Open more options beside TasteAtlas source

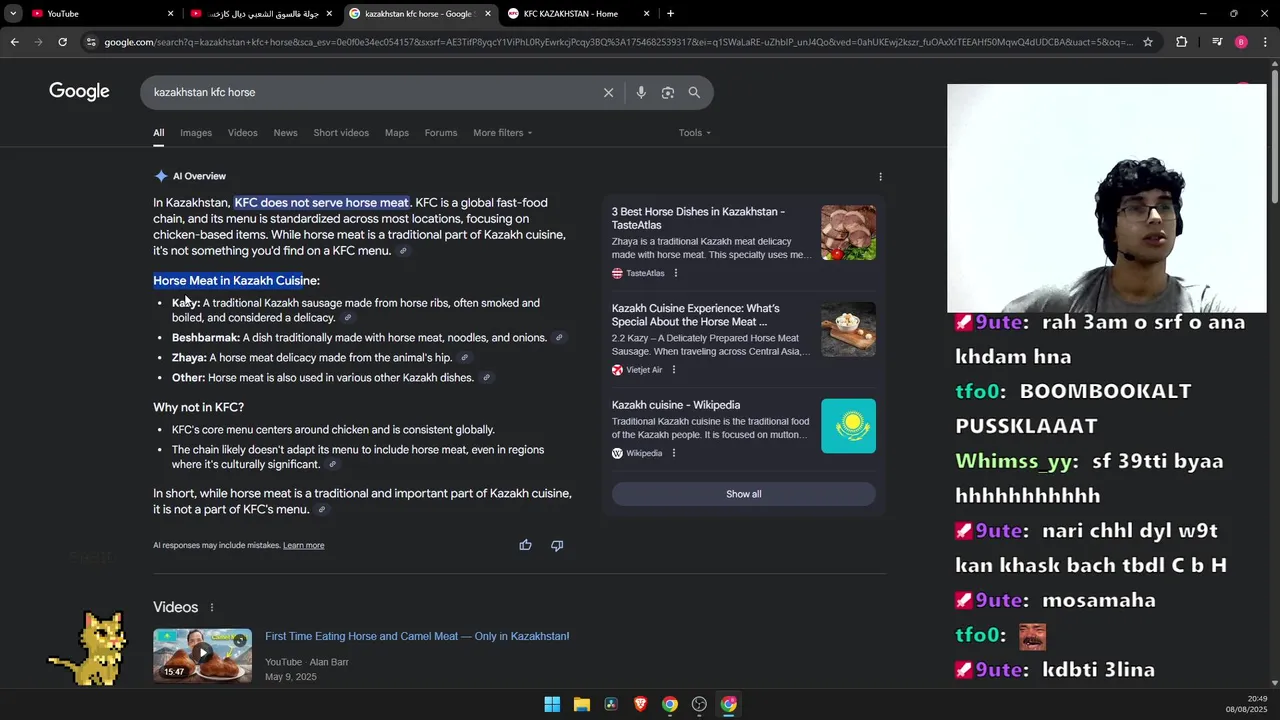tap(676, 273)
